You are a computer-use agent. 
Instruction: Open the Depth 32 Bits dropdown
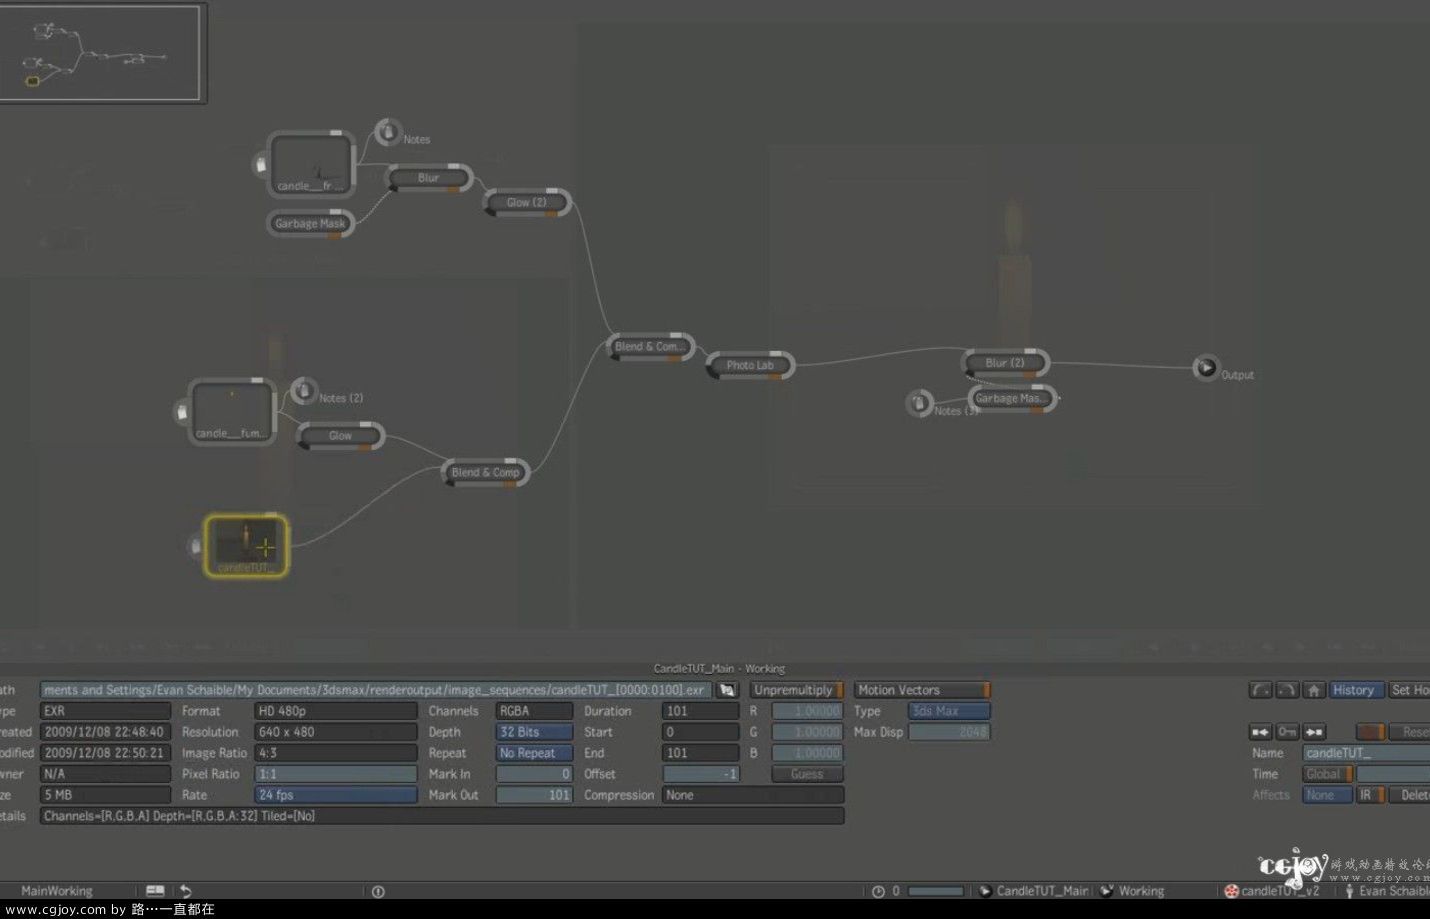point(535,732)
